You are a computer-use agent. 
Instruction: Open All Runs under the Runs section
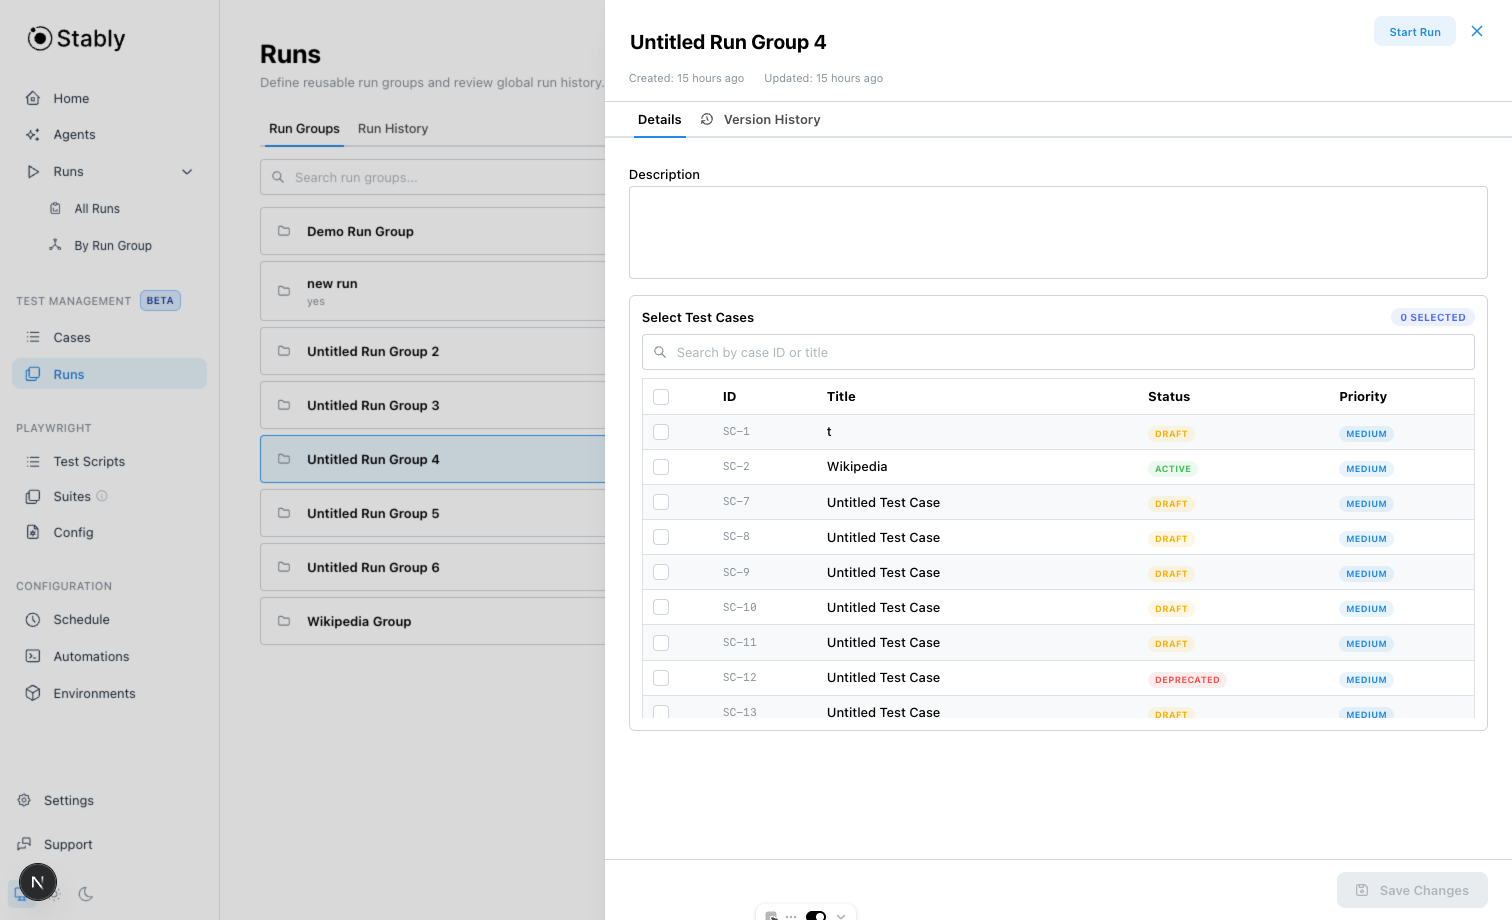point(96,208)
